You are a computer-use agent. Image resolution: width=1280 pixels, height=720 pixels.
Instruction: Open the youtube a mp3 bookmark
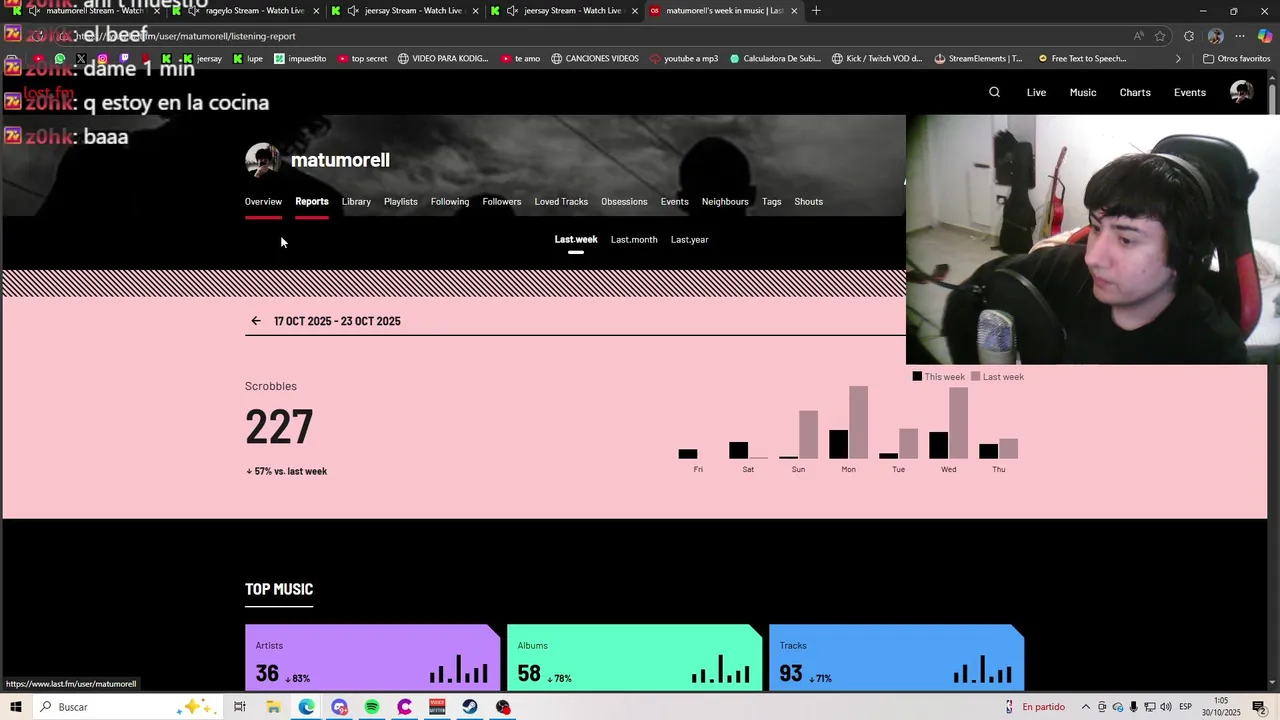click(684, 59)
